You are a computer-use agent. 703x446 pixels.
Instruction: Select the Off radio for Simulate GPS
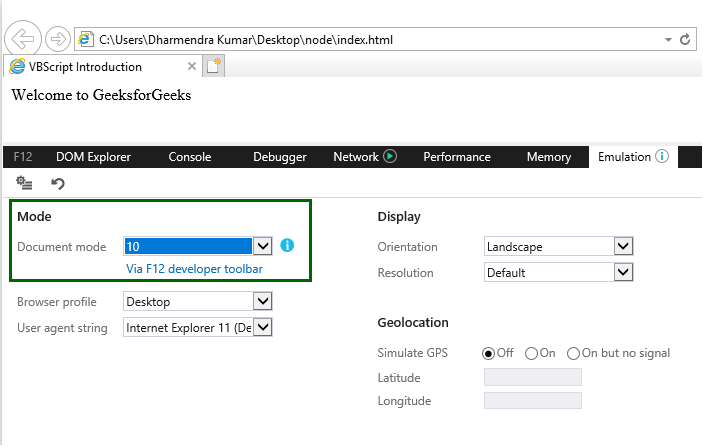(x=489, y=353)
